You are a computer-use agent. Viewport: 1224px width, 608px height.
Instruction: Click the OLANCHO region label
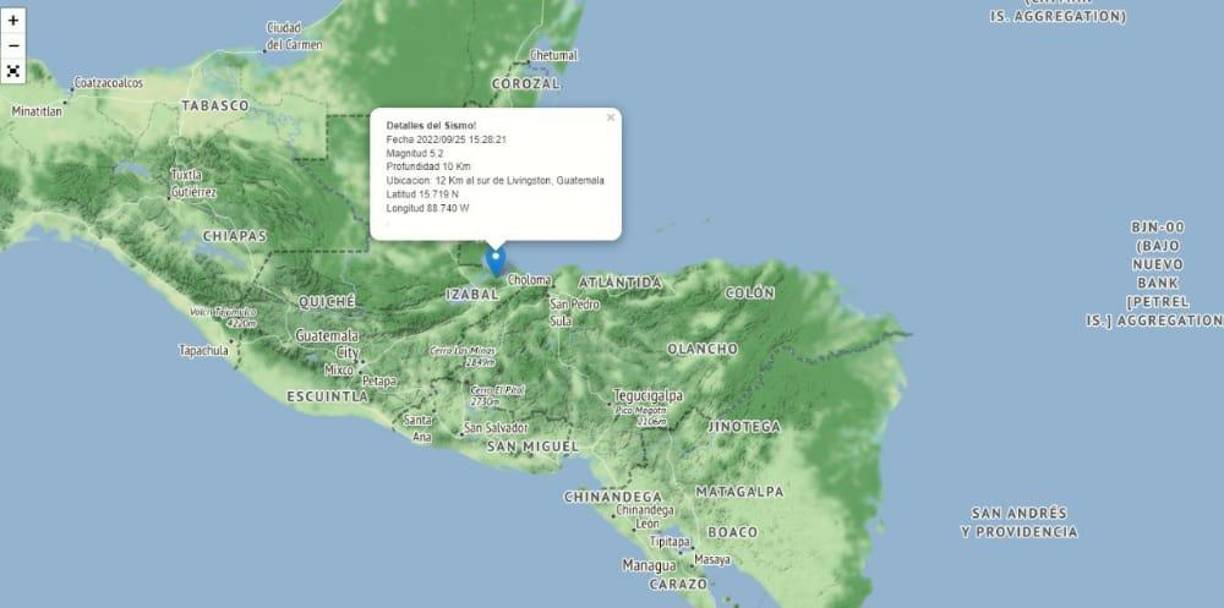click(702, 349)
